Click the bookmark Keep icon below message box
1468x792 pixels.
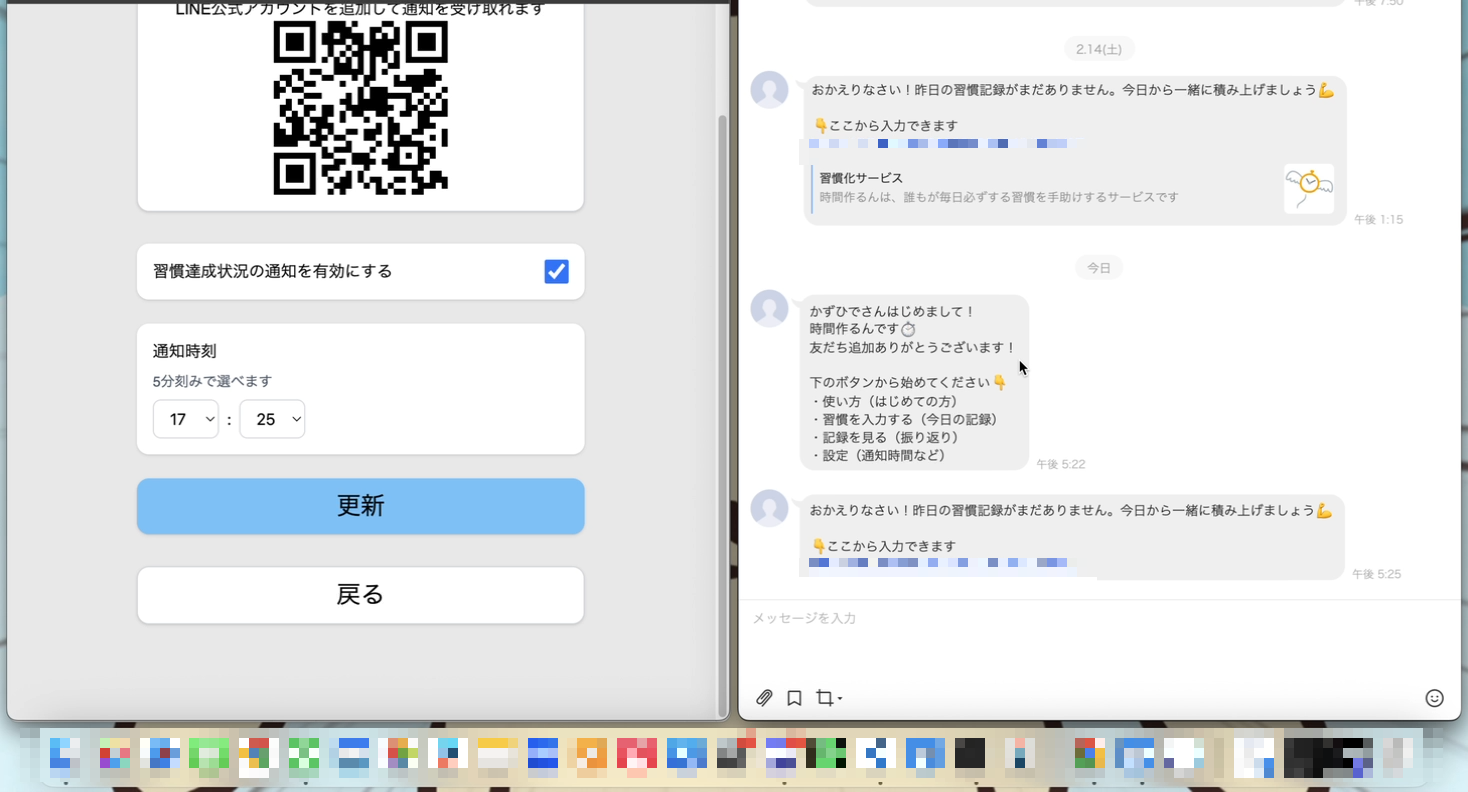coord(794,698)
